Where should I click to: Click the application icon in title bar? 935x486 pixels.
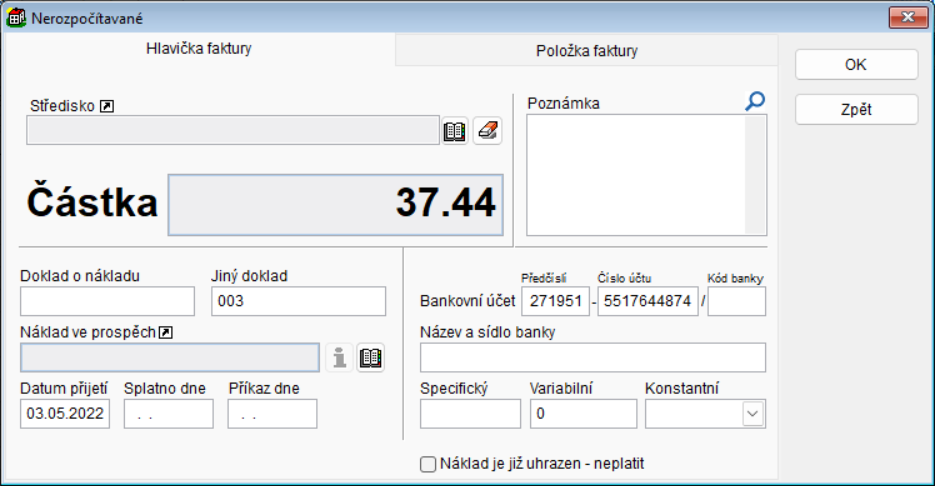16,17
